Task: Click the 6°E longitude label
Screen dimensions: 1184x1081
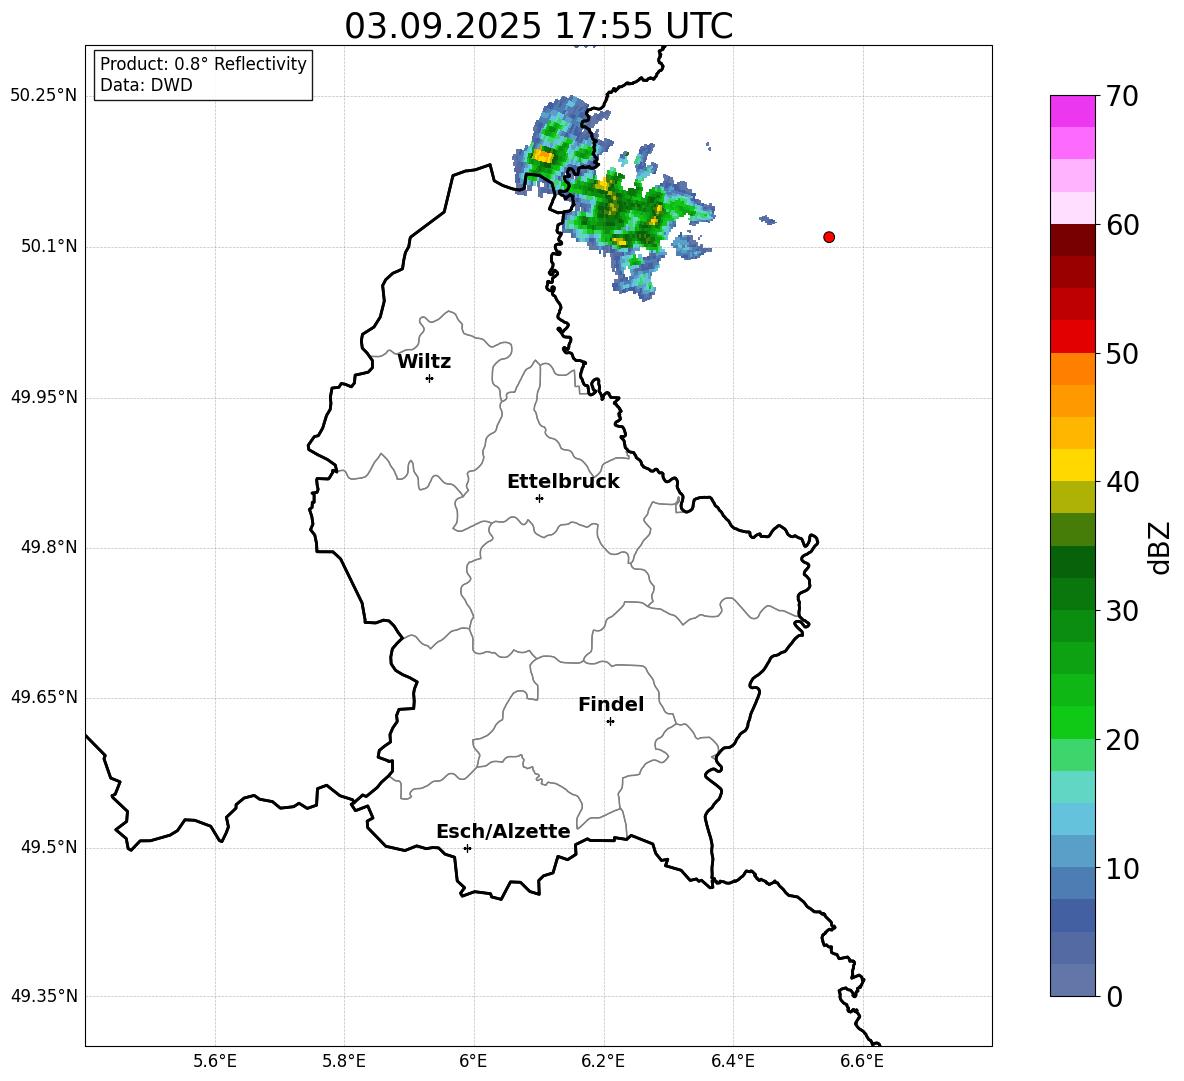Action: click(x=473, y=1061)
